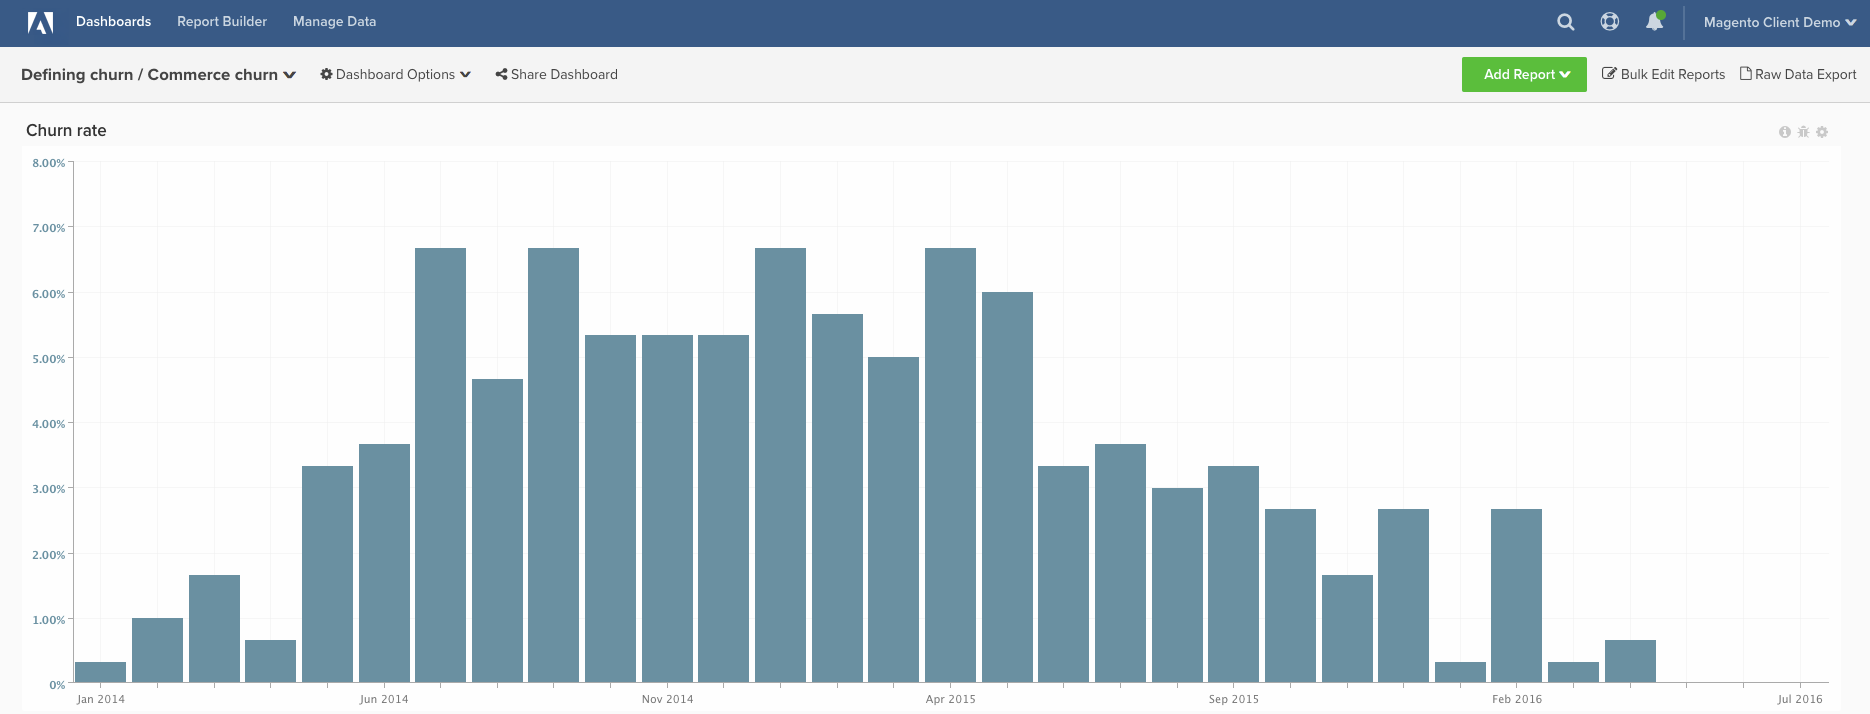The height and width of the screenshot is (714, 1870).
Task: Open the green Add Report dropdown button
Action: pyautogui.click(x=1524, y=74)
